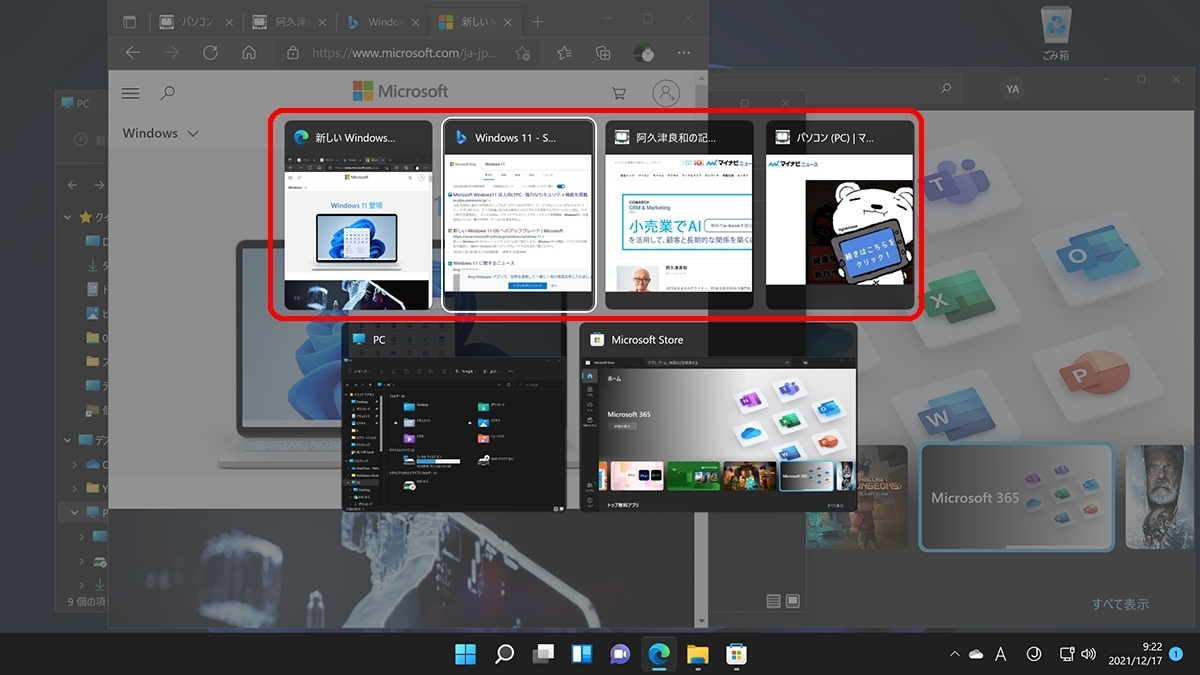Screen dimensions: 1200x675
Task: Expand the Windows dropdown on Microsoft page
Action: tap(161, 133)
